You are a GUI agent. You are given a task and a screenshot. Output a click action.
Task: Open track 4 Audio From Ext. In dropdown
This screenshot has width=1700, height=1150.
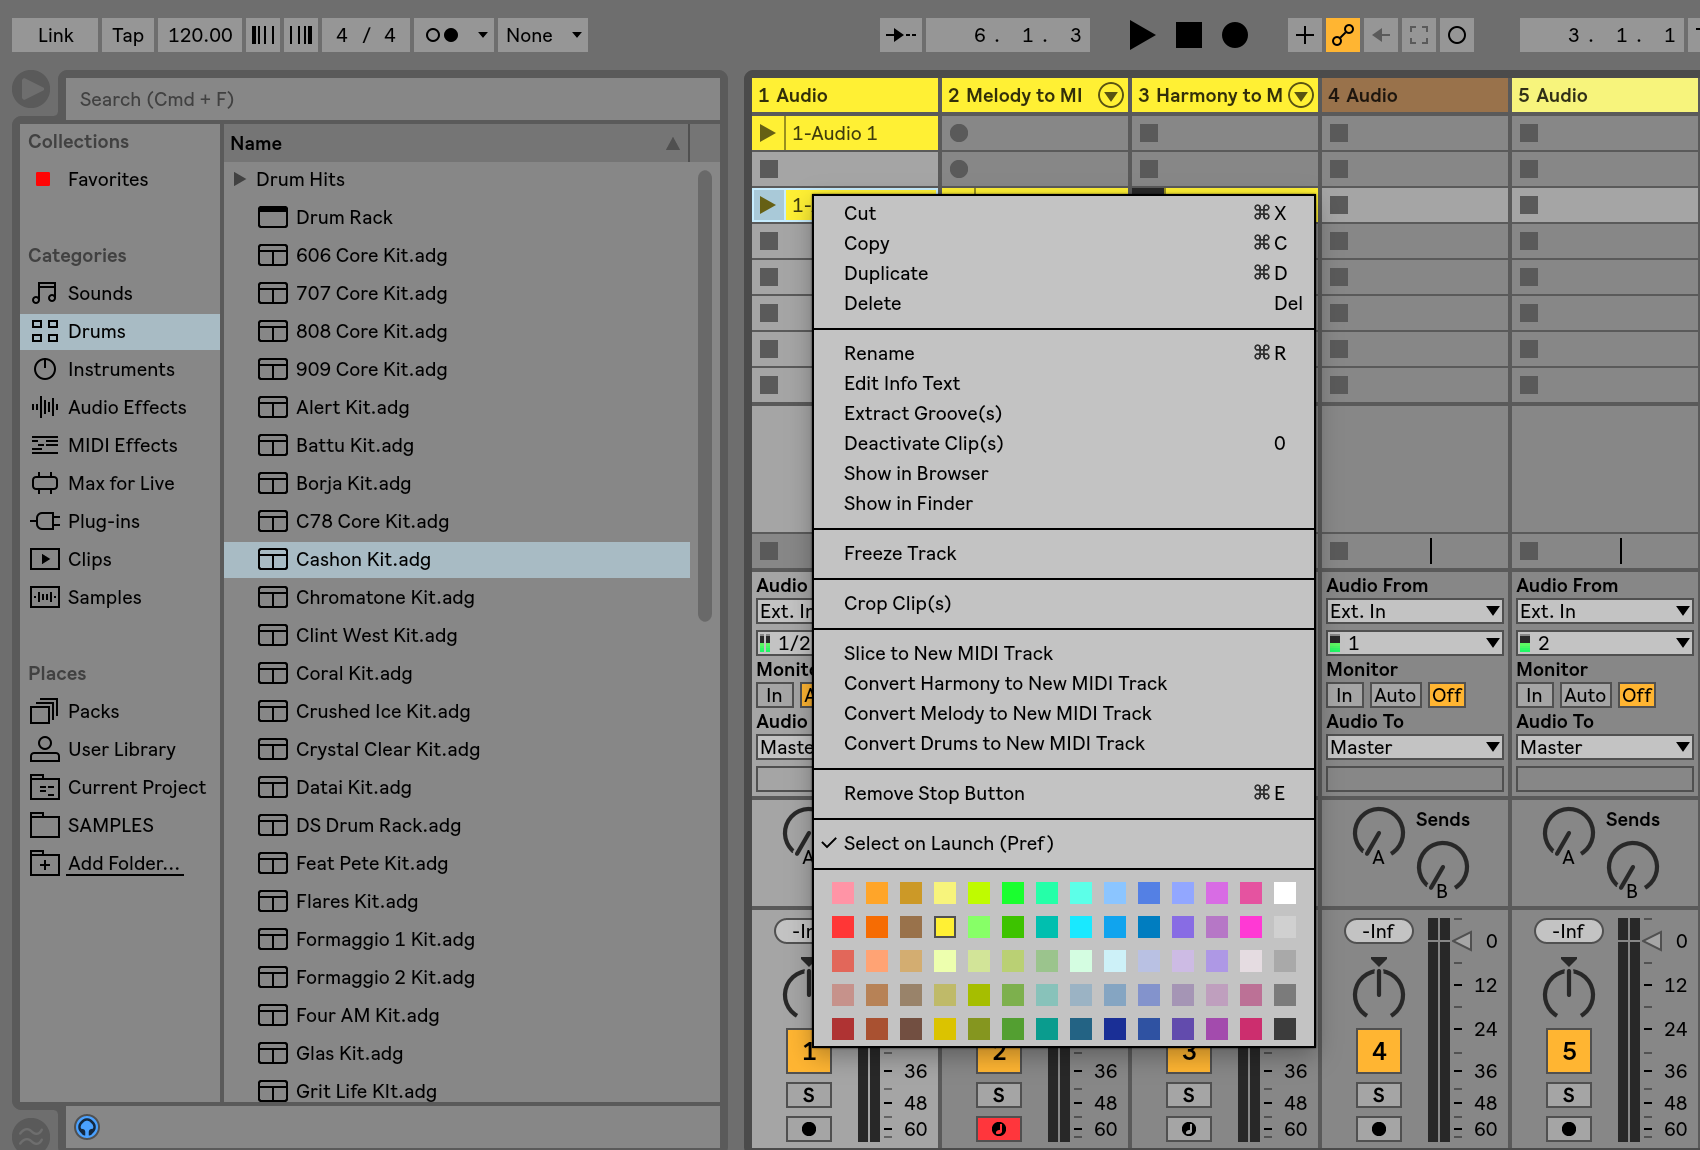pos(1414,611)
